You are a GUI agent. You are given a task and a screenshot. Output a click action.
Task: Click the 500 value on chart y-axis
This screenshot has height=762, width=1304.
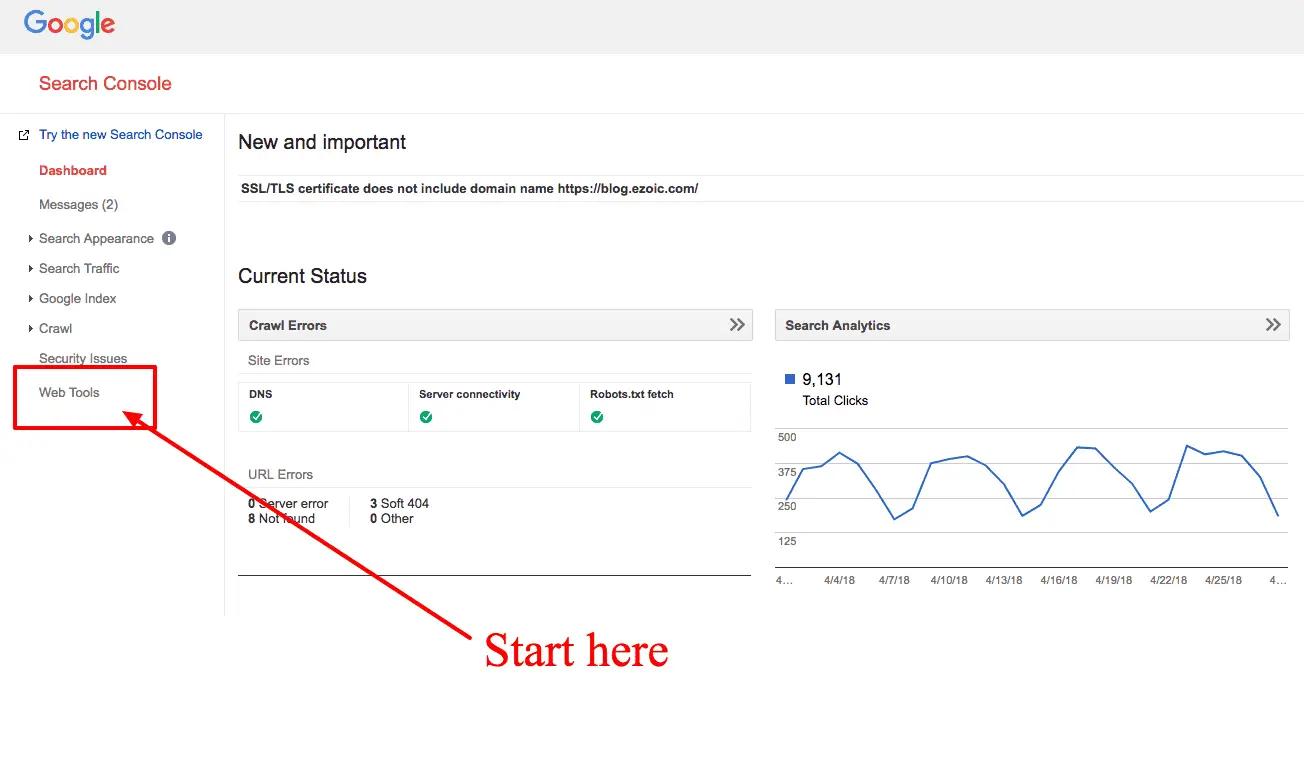pyautogui.click(x=787, y=437)
